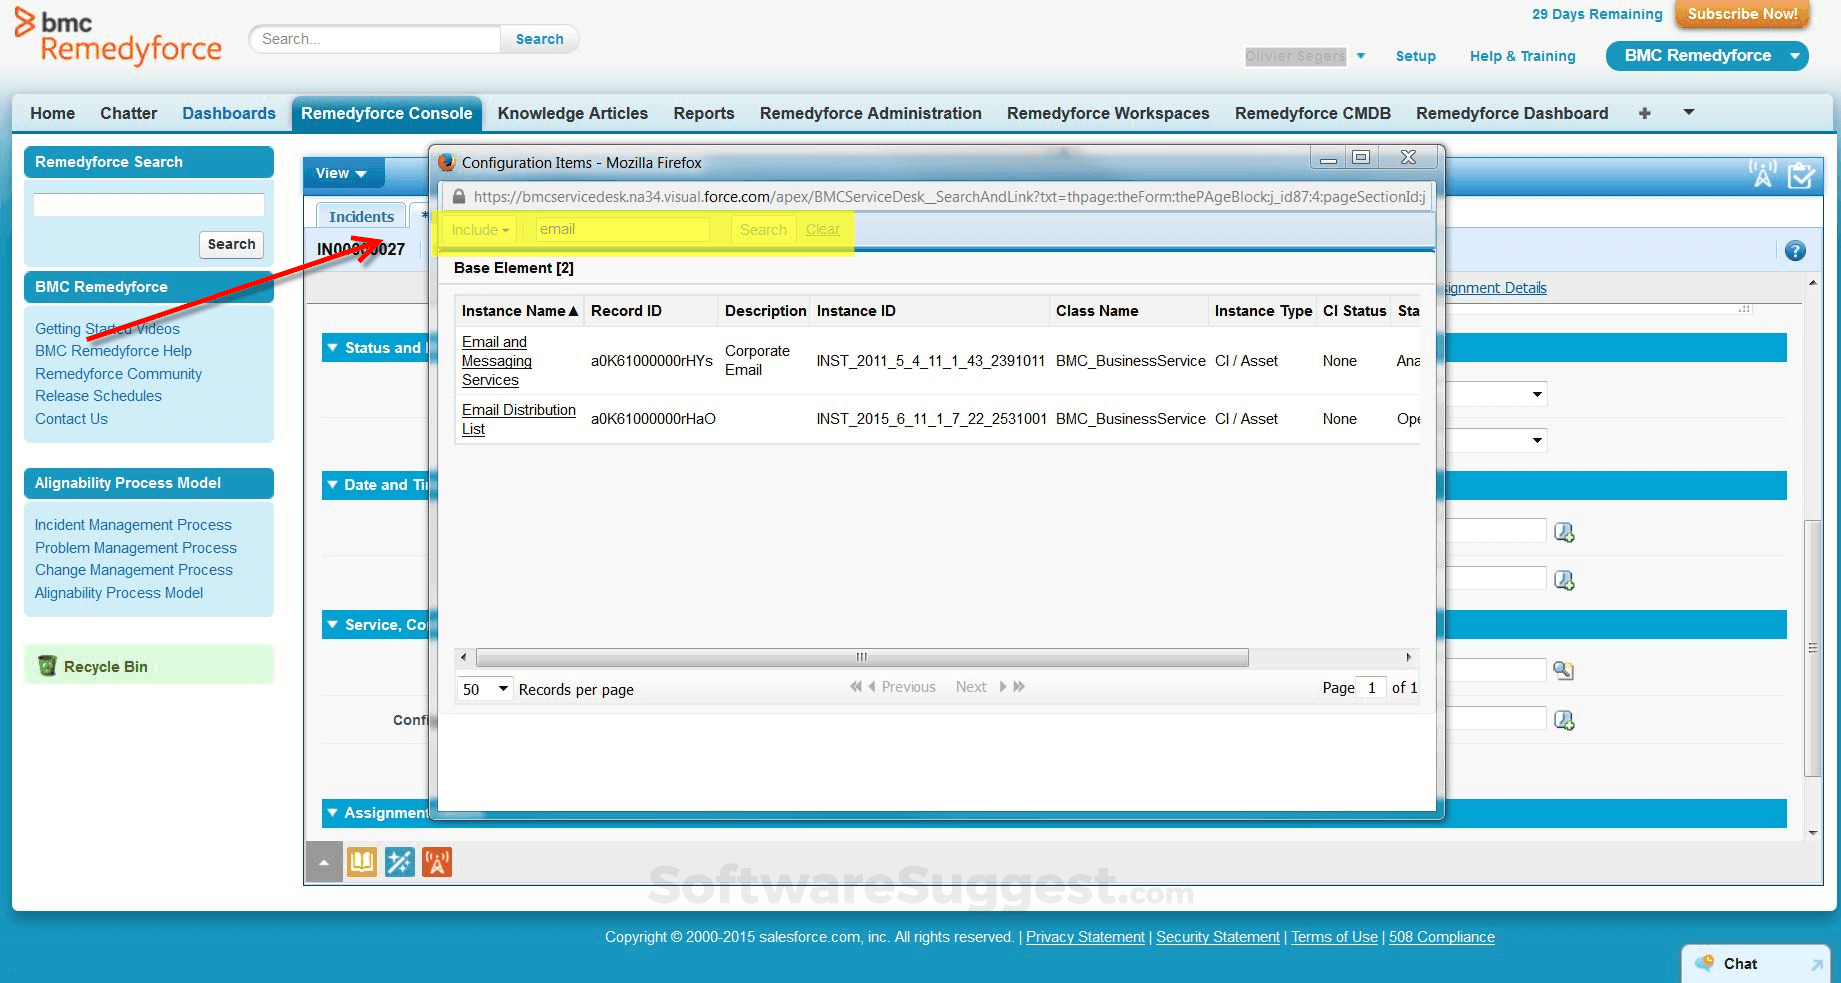Collapse the Status and Priority section
Screen dimensions: 1841x983
332,348
